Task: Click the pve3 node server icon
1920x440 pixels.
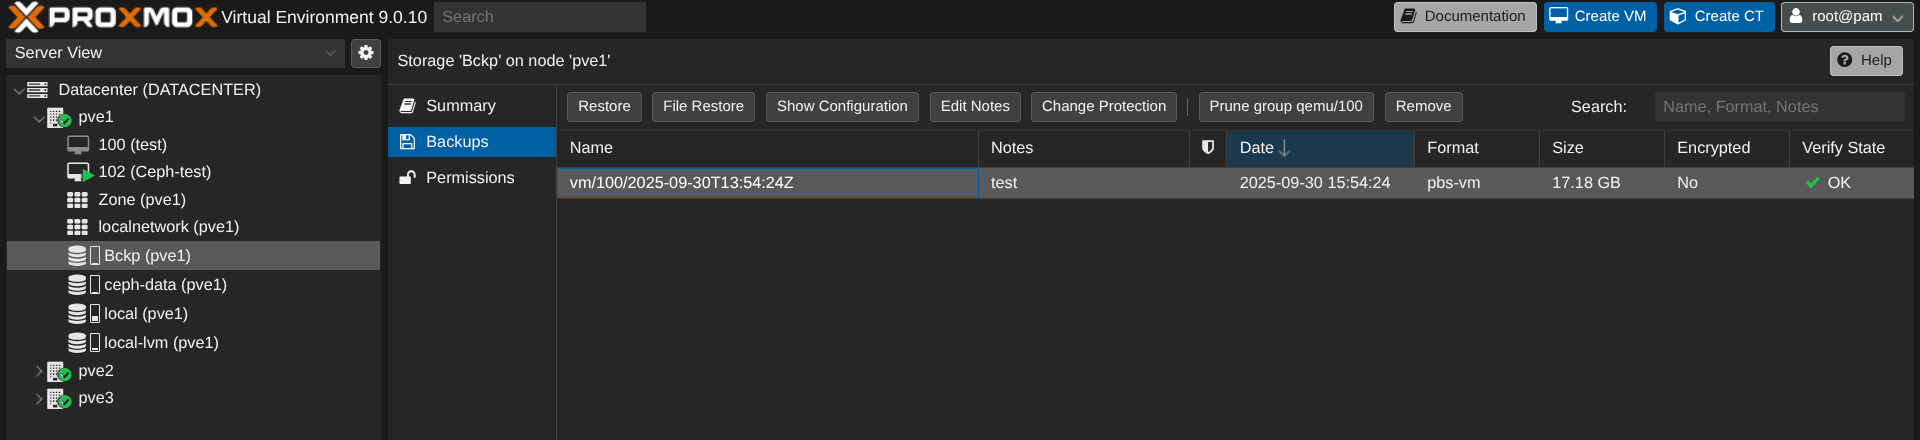Action: point(59,398)
